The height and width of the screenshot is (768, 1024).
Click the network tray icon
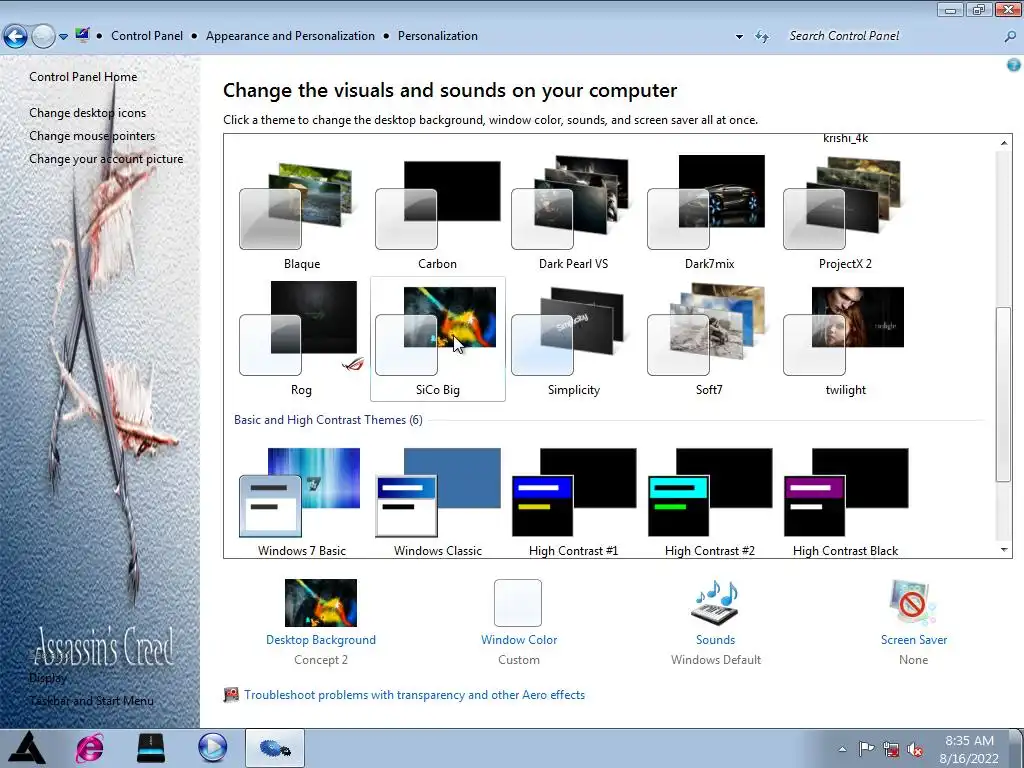[891, 749]
